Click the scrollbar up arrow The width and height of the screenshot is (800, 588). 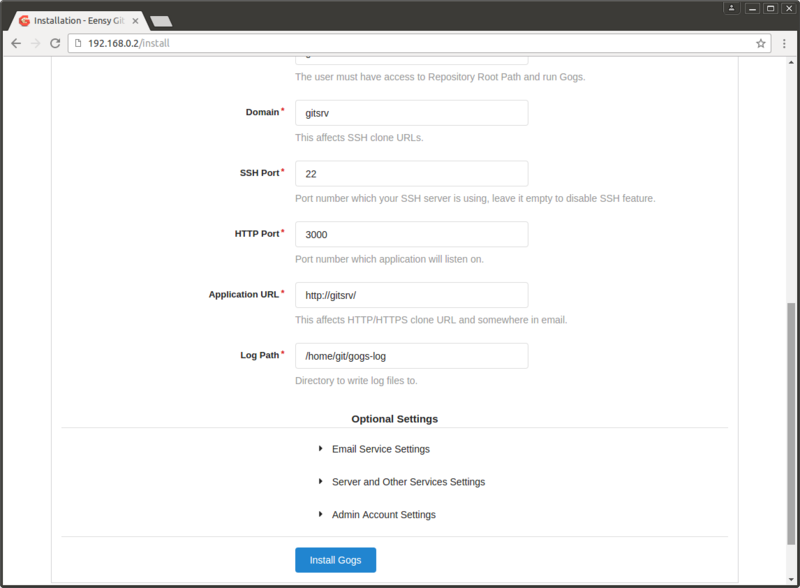(791, 62)
